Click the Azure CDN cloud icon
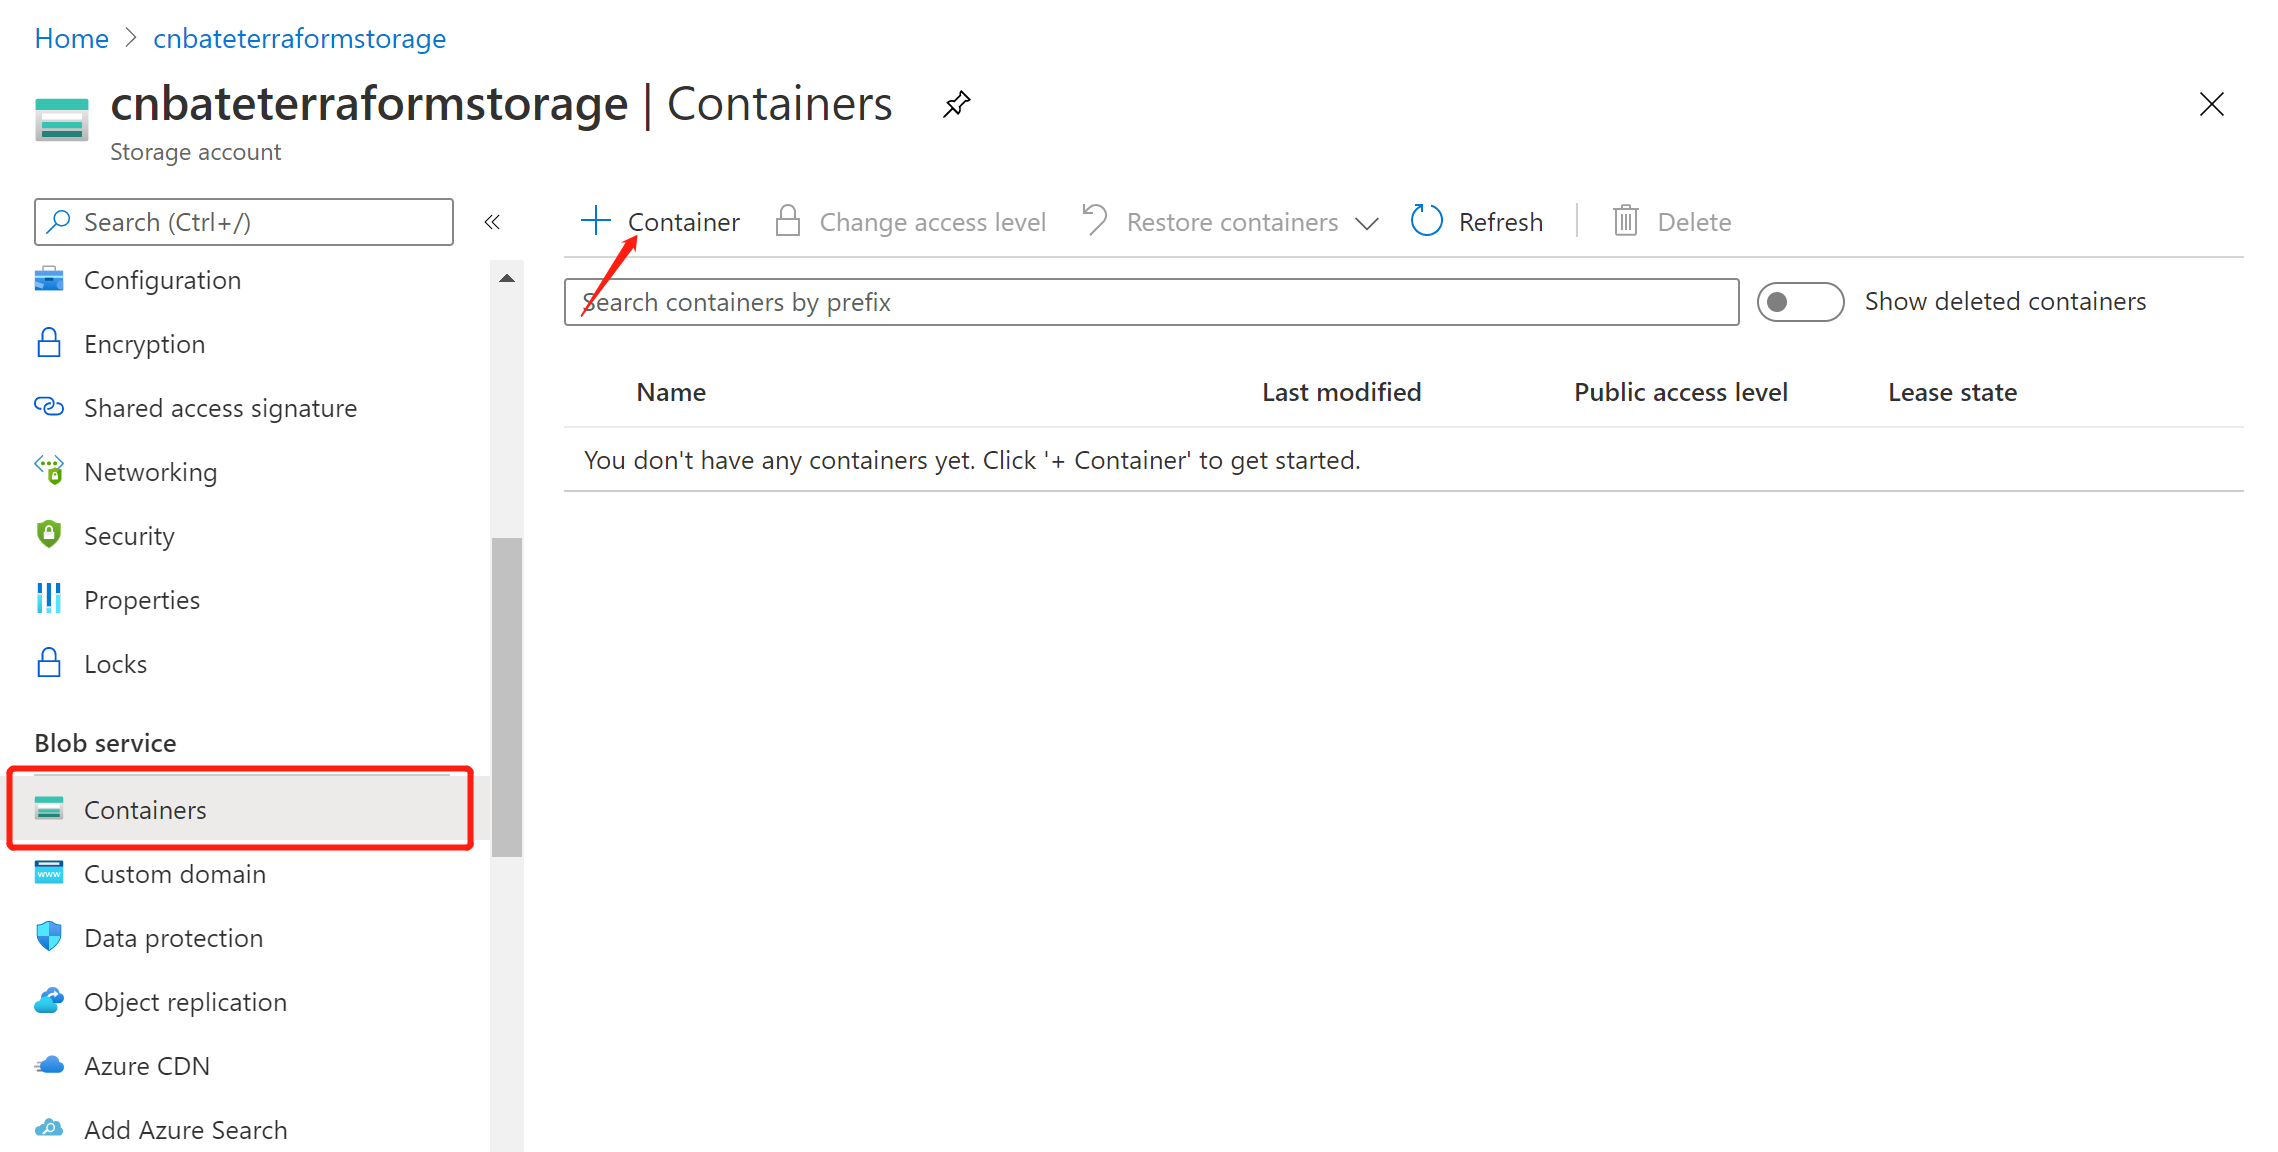Viewport: 2278px width, 1152px height. [49, 1065]
